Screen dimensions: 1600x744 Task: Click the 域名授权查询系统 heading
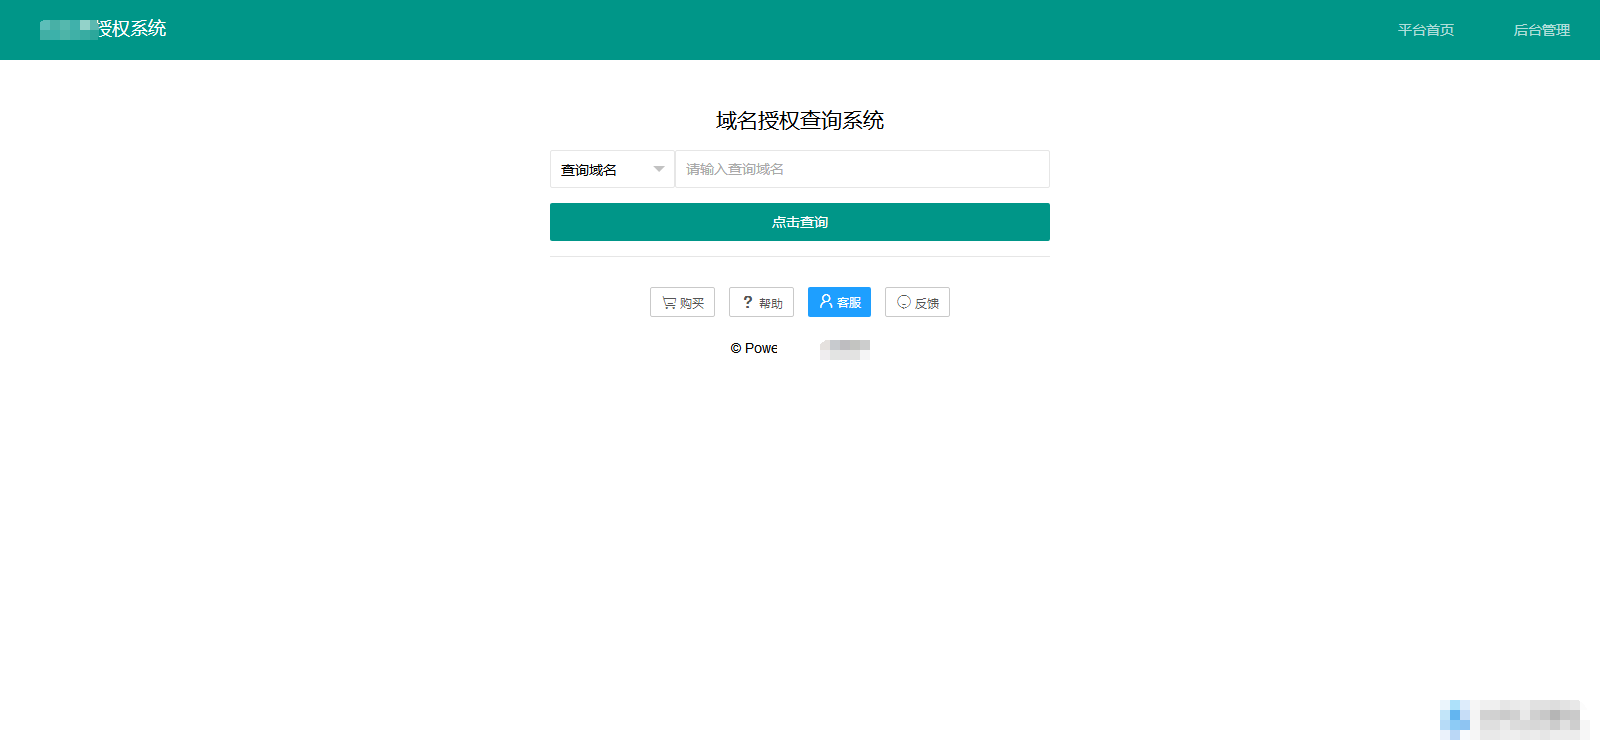(x=800, y=121)
